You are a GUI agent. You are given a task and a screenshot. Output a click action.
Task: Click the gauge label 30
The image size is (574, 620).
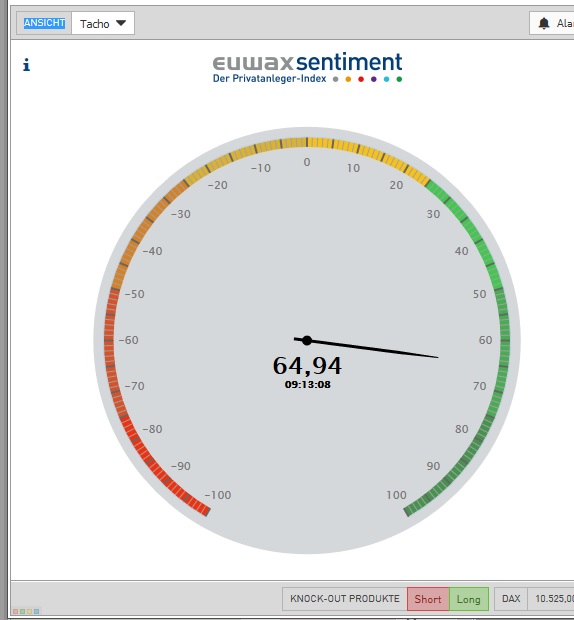click(433, 214)
